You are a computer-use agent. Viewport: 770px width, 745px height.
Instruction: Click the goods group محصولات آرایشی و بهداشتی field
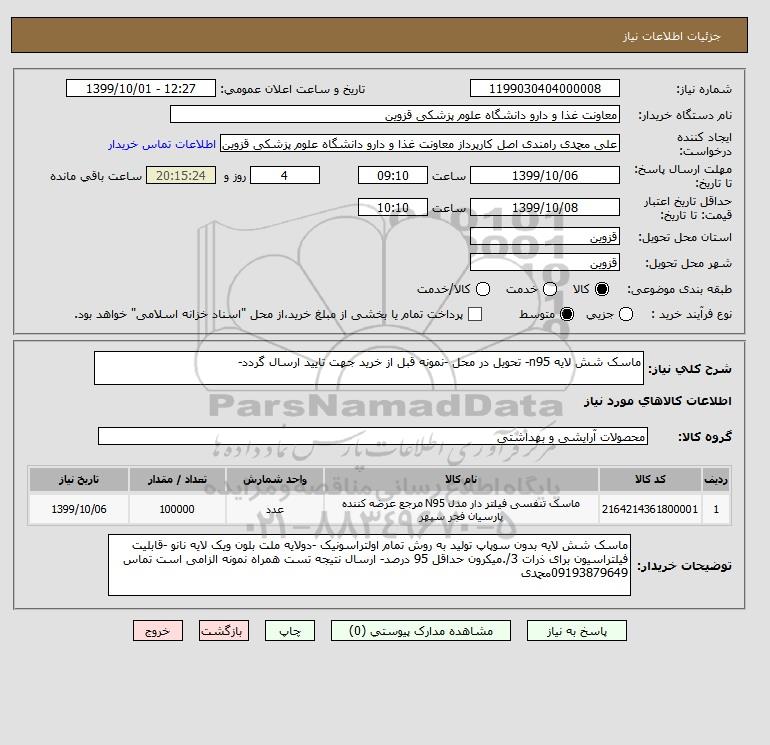[x=373, y=436]
